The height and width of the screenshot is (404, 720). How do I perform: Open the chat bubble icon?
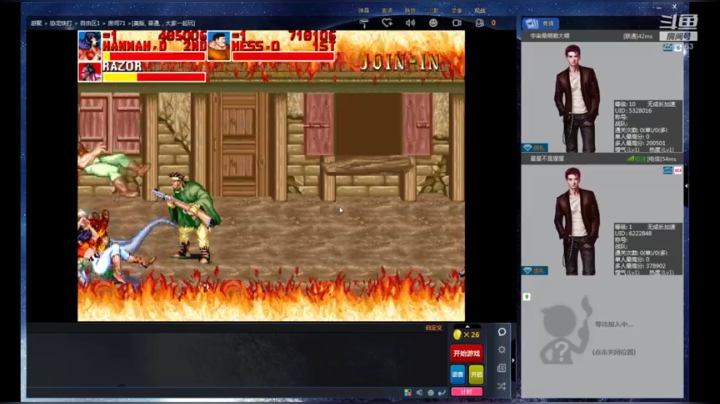tap(502, 331)
